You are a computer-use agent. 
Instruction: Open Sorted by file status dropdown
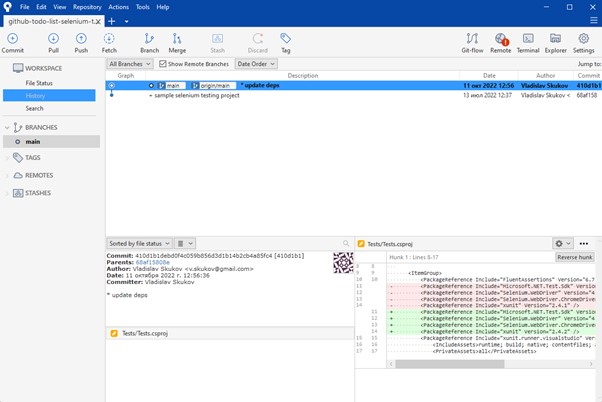tap(139, 243)
